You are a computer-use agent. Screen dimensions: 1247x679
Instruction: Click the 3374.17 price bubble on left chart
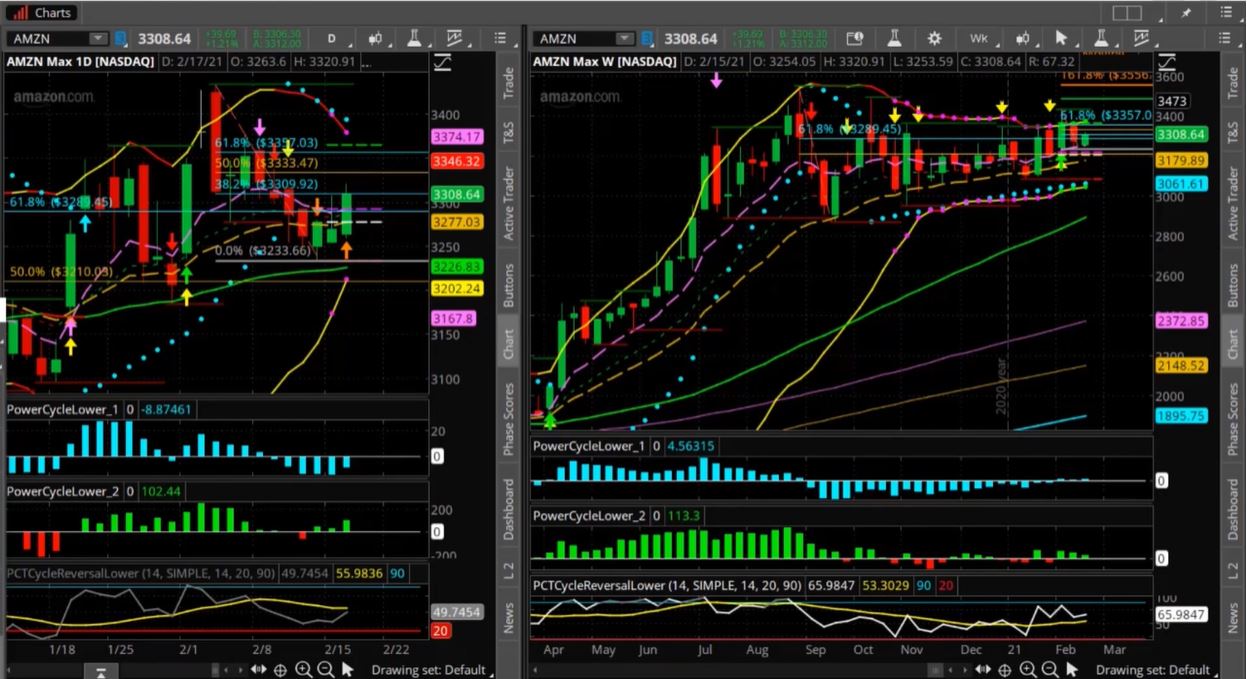(x=458, y=137)
